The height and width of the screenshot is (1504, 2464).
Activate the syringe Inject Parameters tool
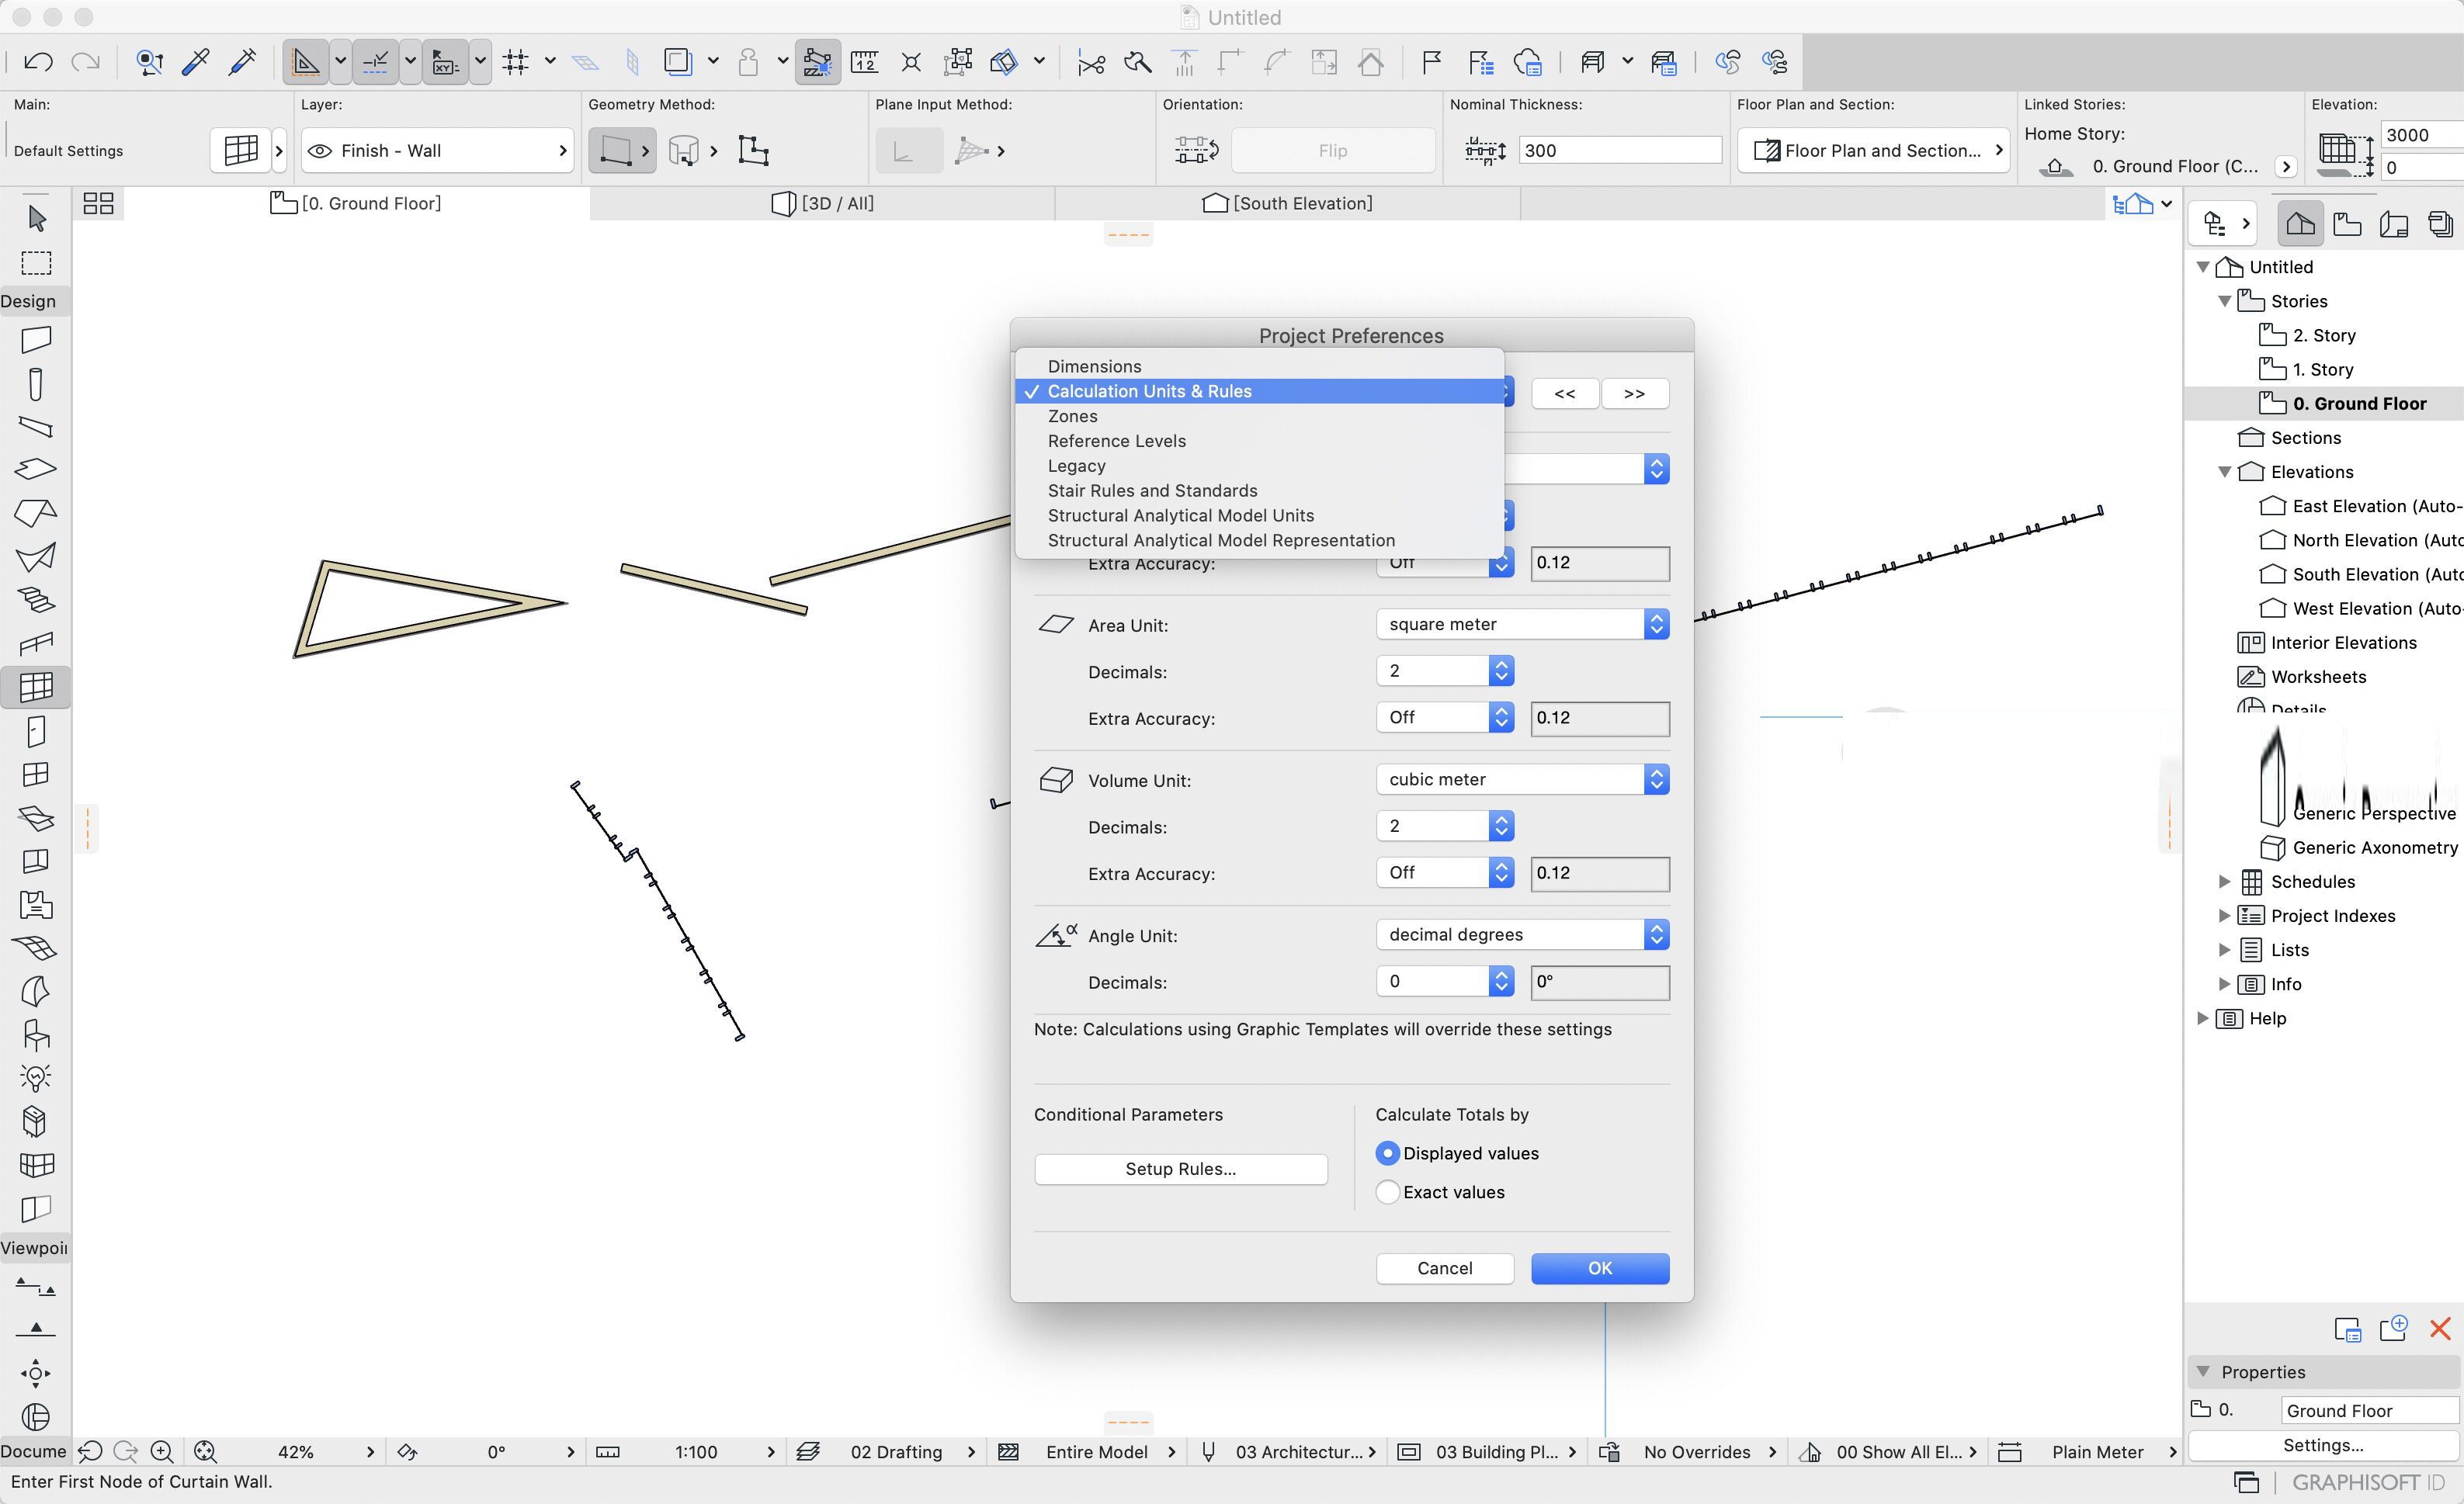pos(243,62)
